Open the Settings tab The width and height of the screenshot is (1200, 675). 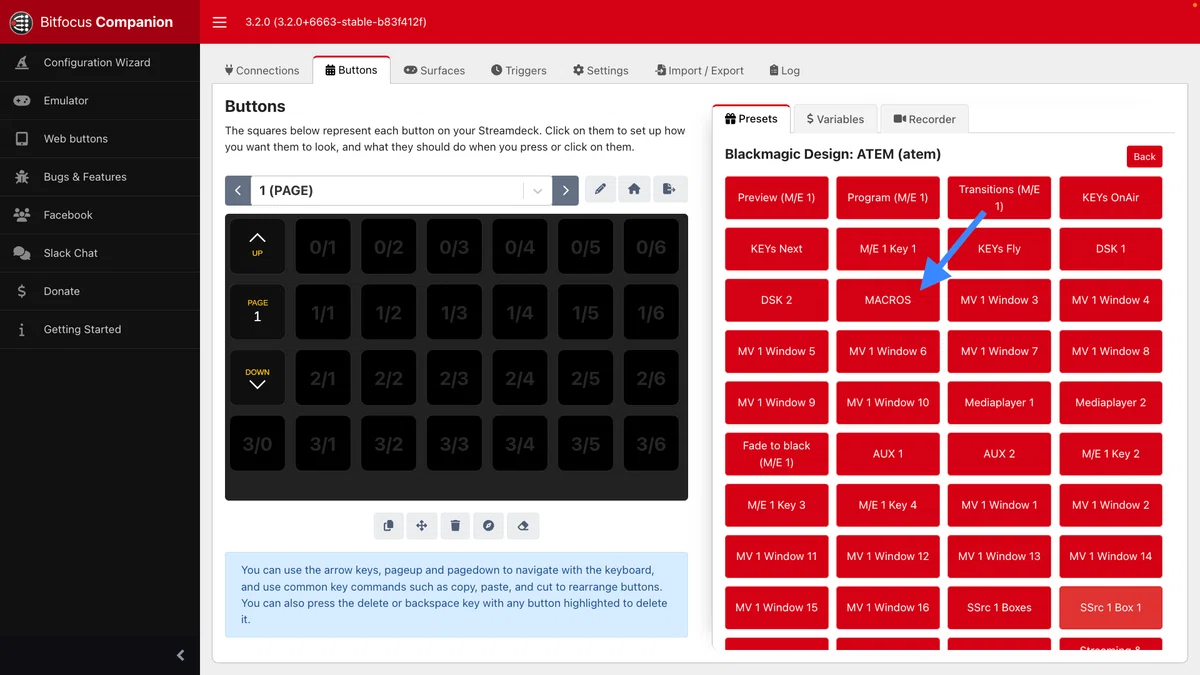(601, 70)
